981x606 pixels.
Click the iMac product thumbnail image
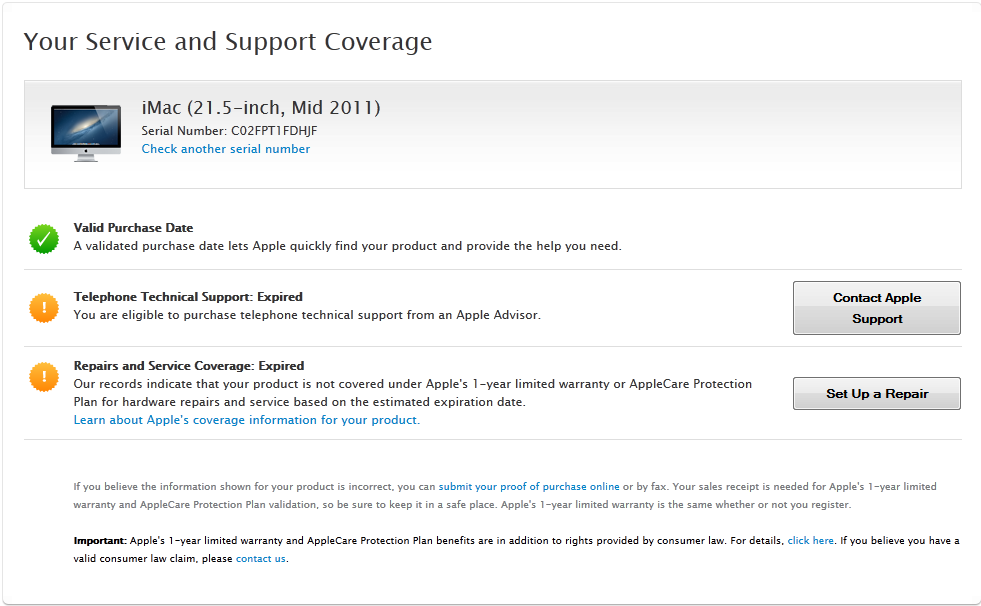pos(85,132)
